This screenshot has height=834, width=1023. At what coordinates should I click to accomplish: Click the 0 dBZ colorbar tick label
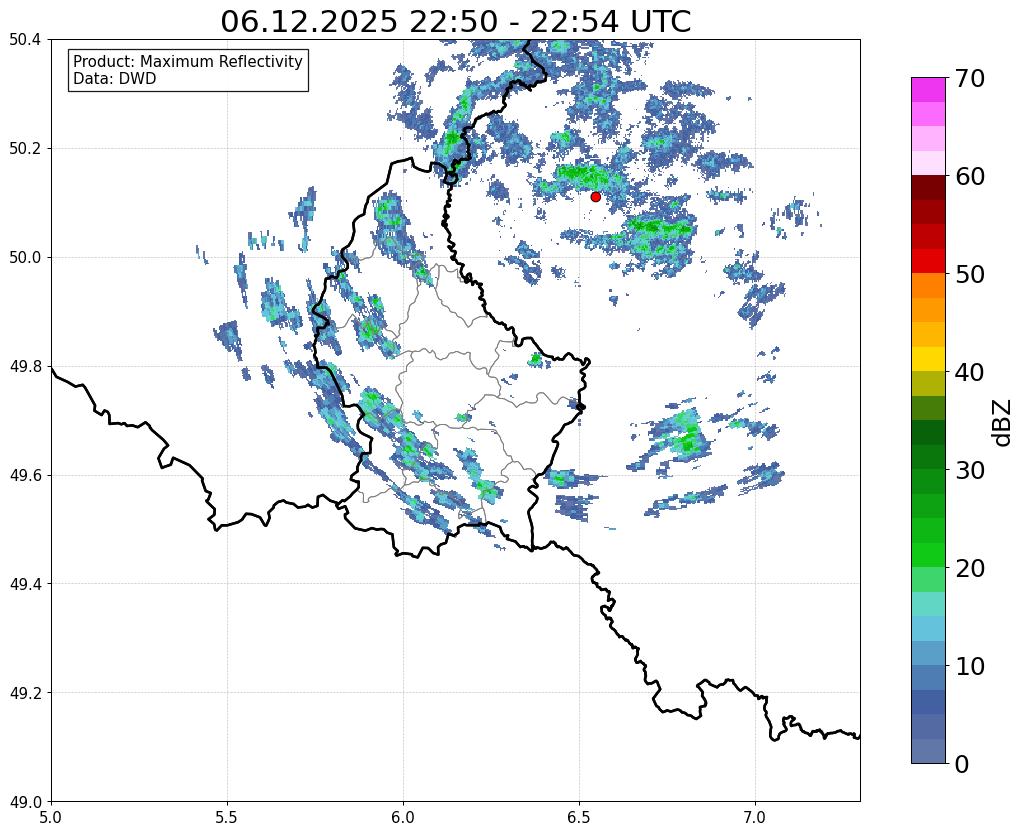pos(962,764)
